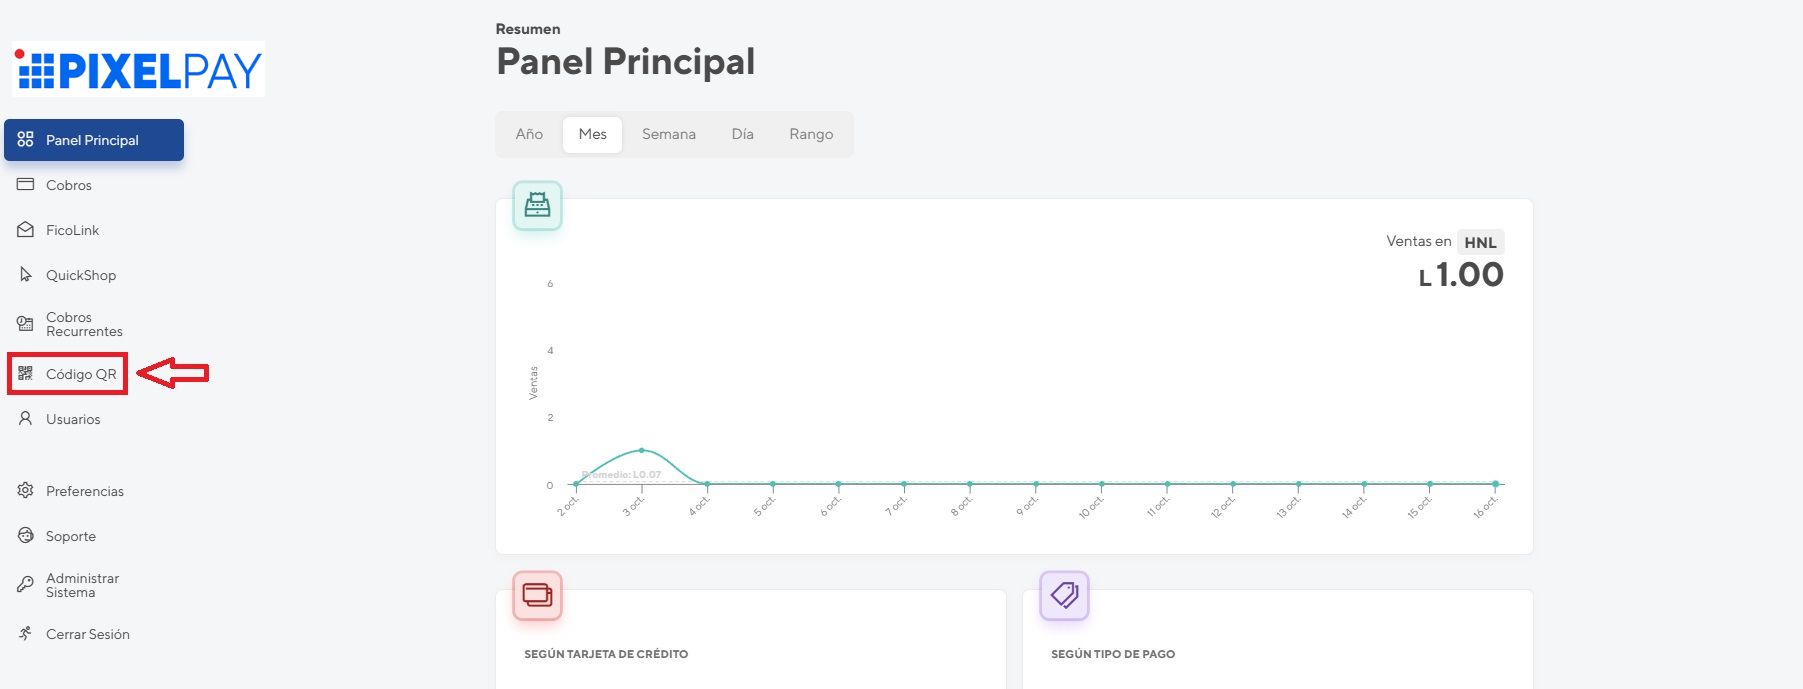Click the cash register icon above sales chart

538,205
